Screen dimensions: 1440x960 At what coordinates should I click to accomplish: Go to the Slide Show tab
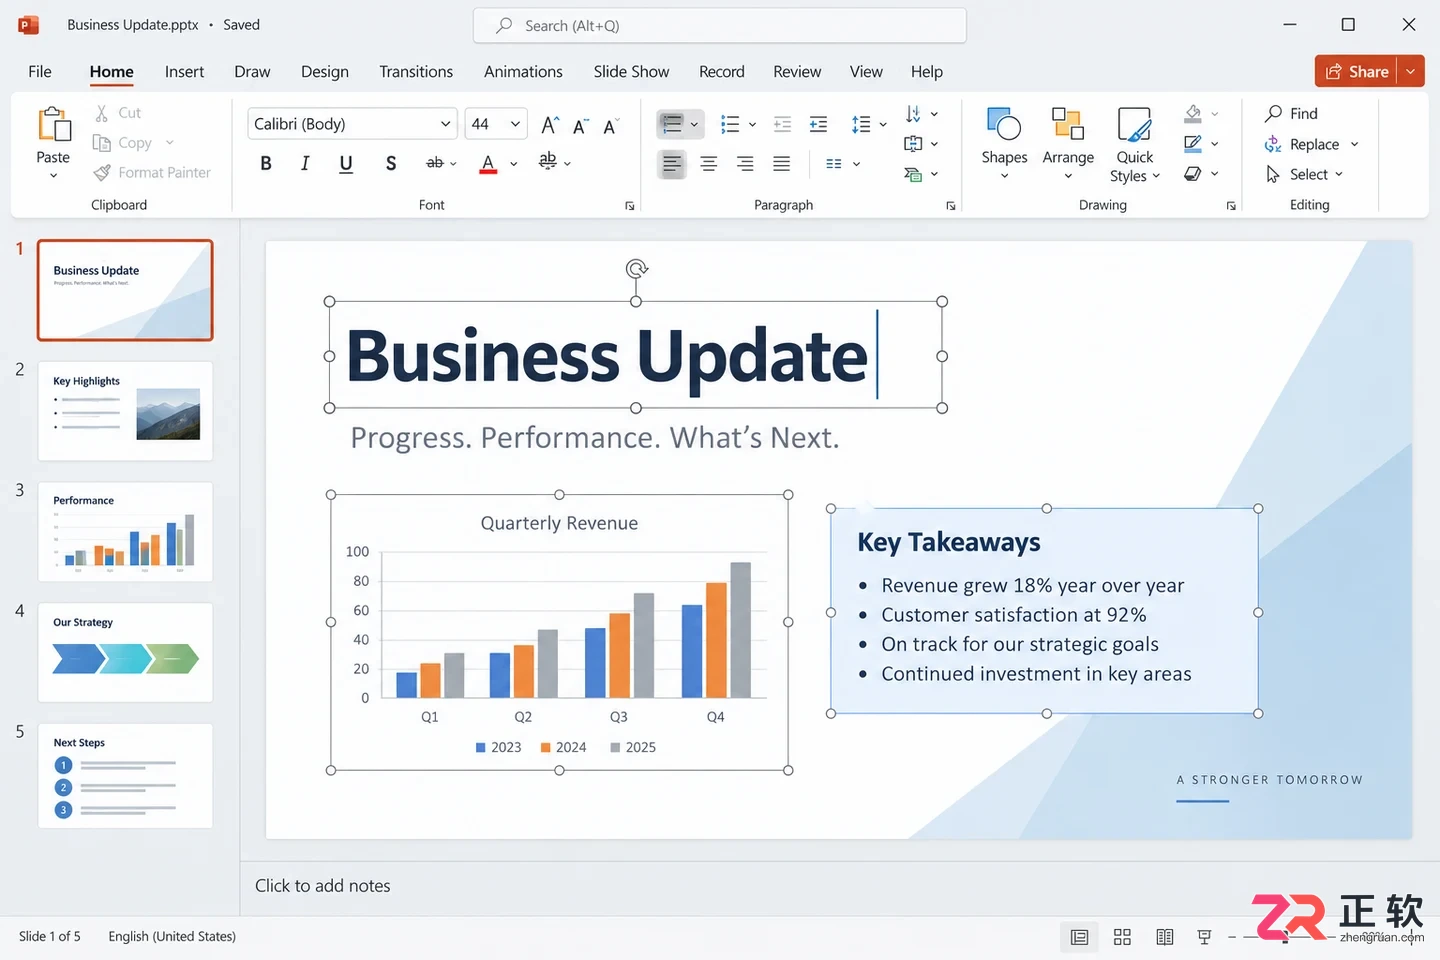coord(631,71)
